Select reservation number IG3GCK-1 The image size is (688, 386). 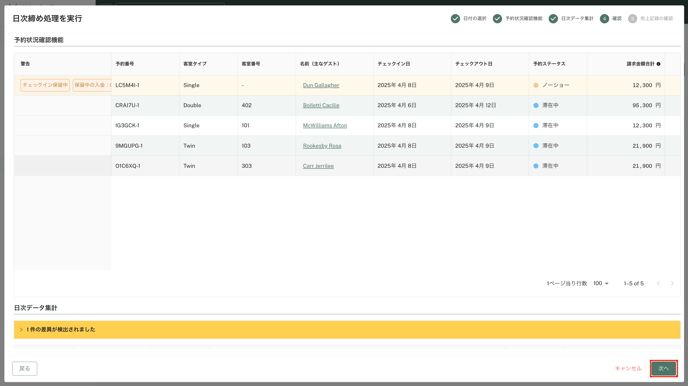click(x=127, y=125)
